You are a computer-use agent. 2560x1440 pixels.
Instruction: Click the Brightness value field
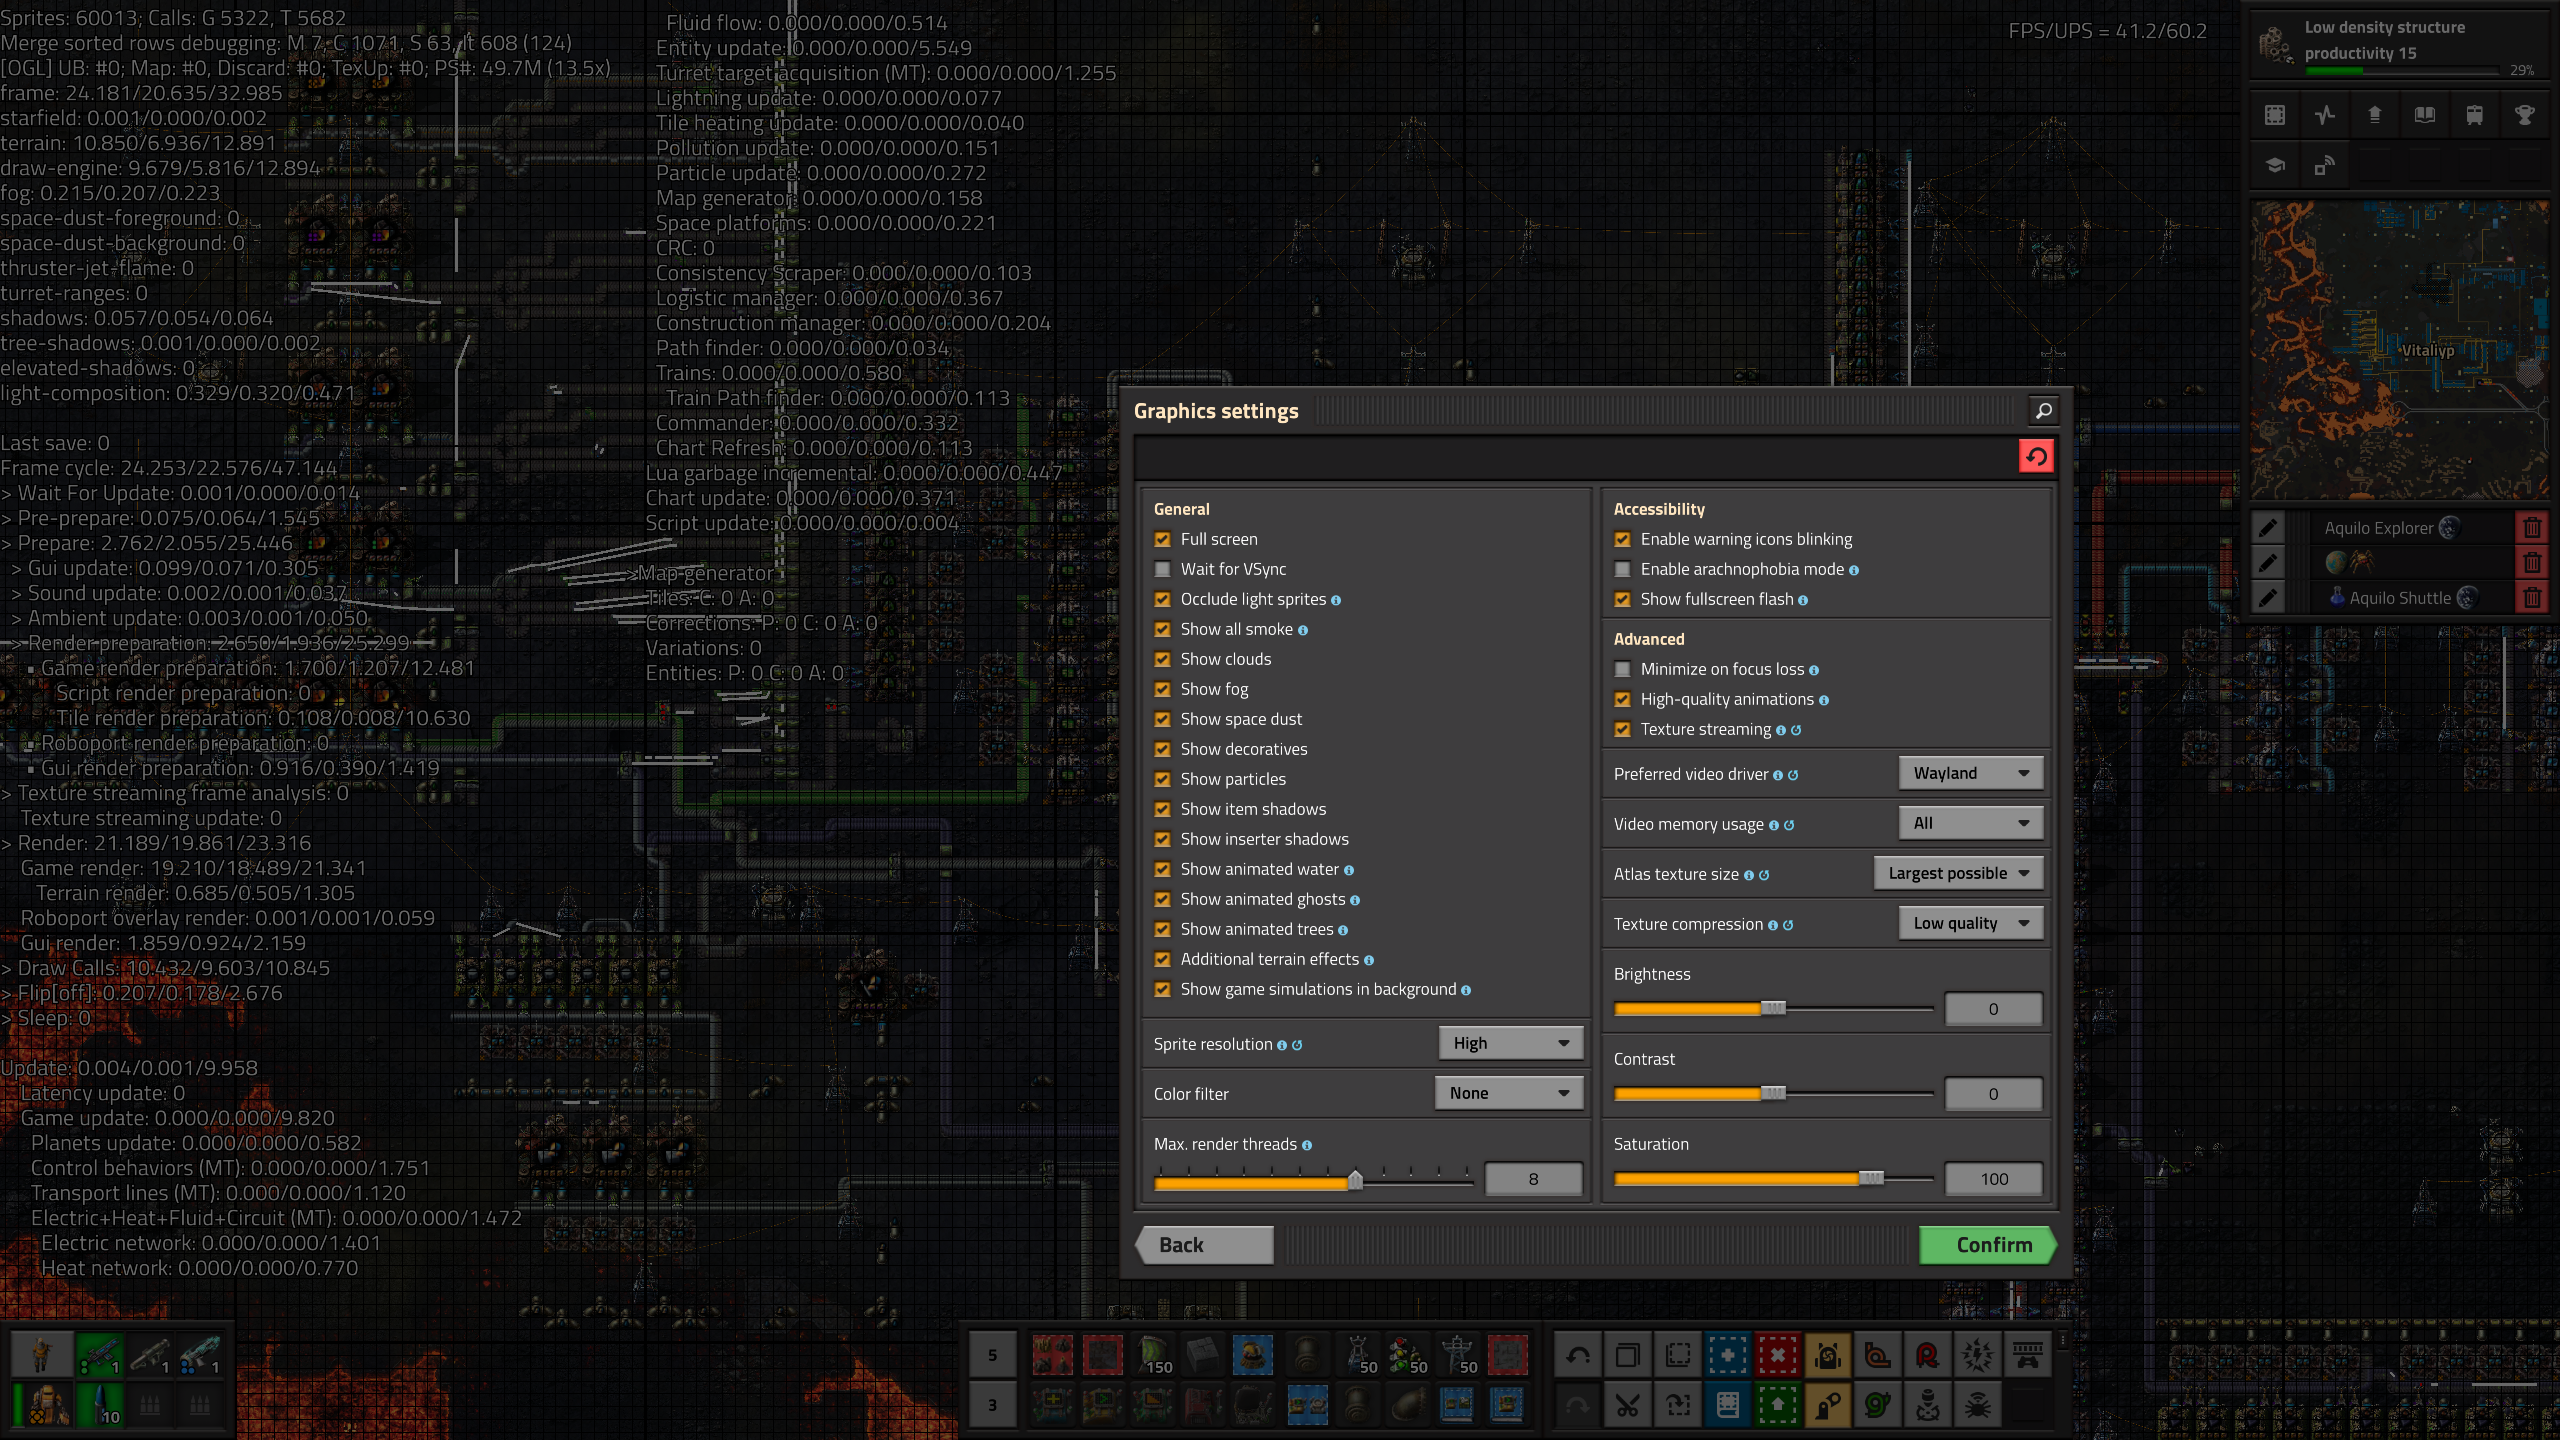1993,1009
